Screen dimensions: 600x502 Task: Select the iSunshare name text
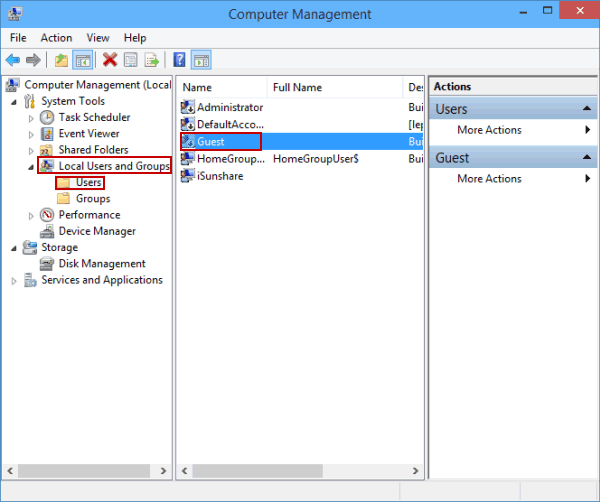(220, 176)
